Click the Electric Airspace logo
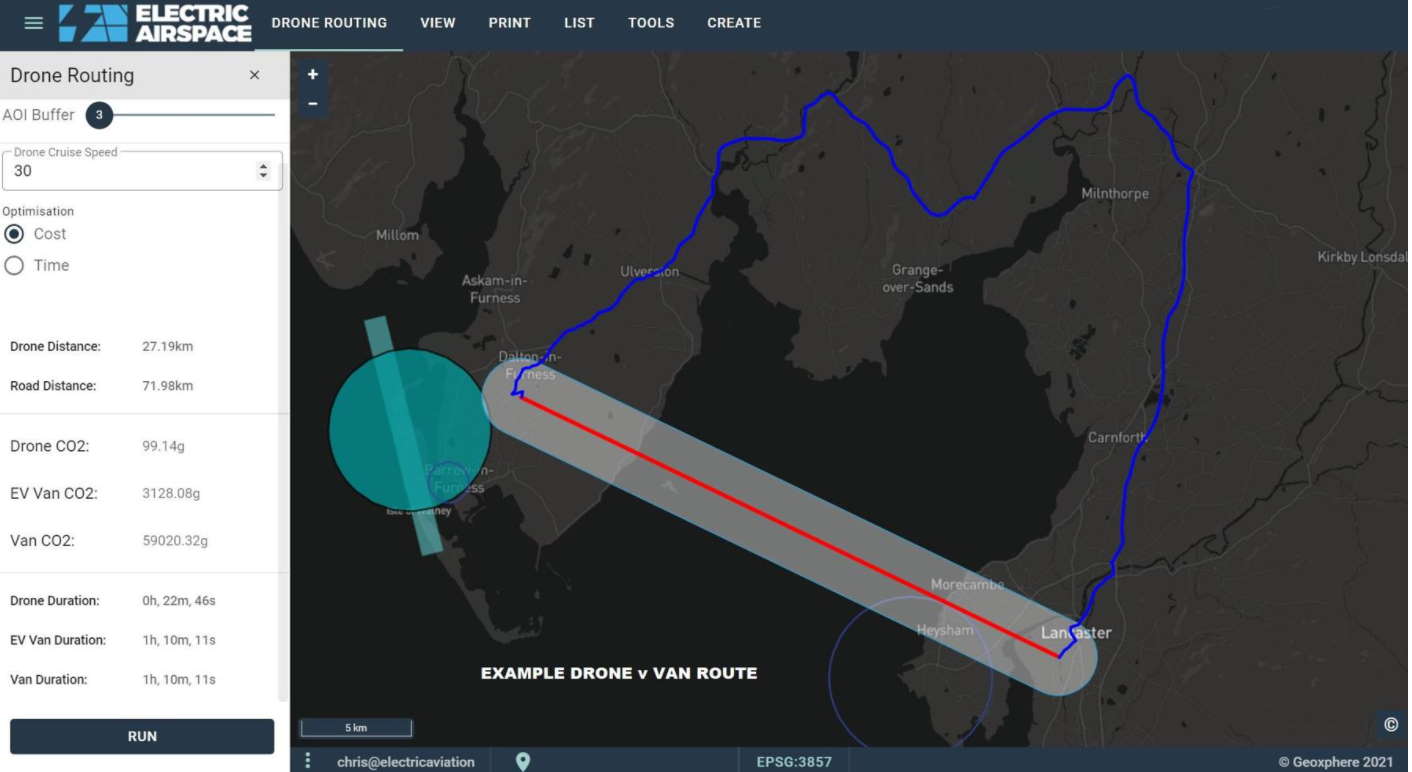This screenshot has width=1412, height=772. pos(155,23)
